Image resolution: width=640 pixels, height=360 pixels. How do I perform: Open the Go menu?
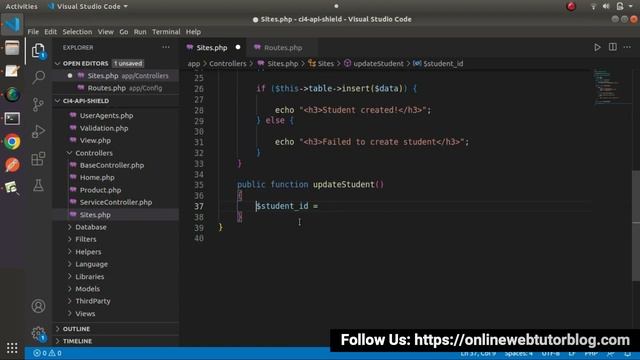pyautogui.click(x=124, y=32)
